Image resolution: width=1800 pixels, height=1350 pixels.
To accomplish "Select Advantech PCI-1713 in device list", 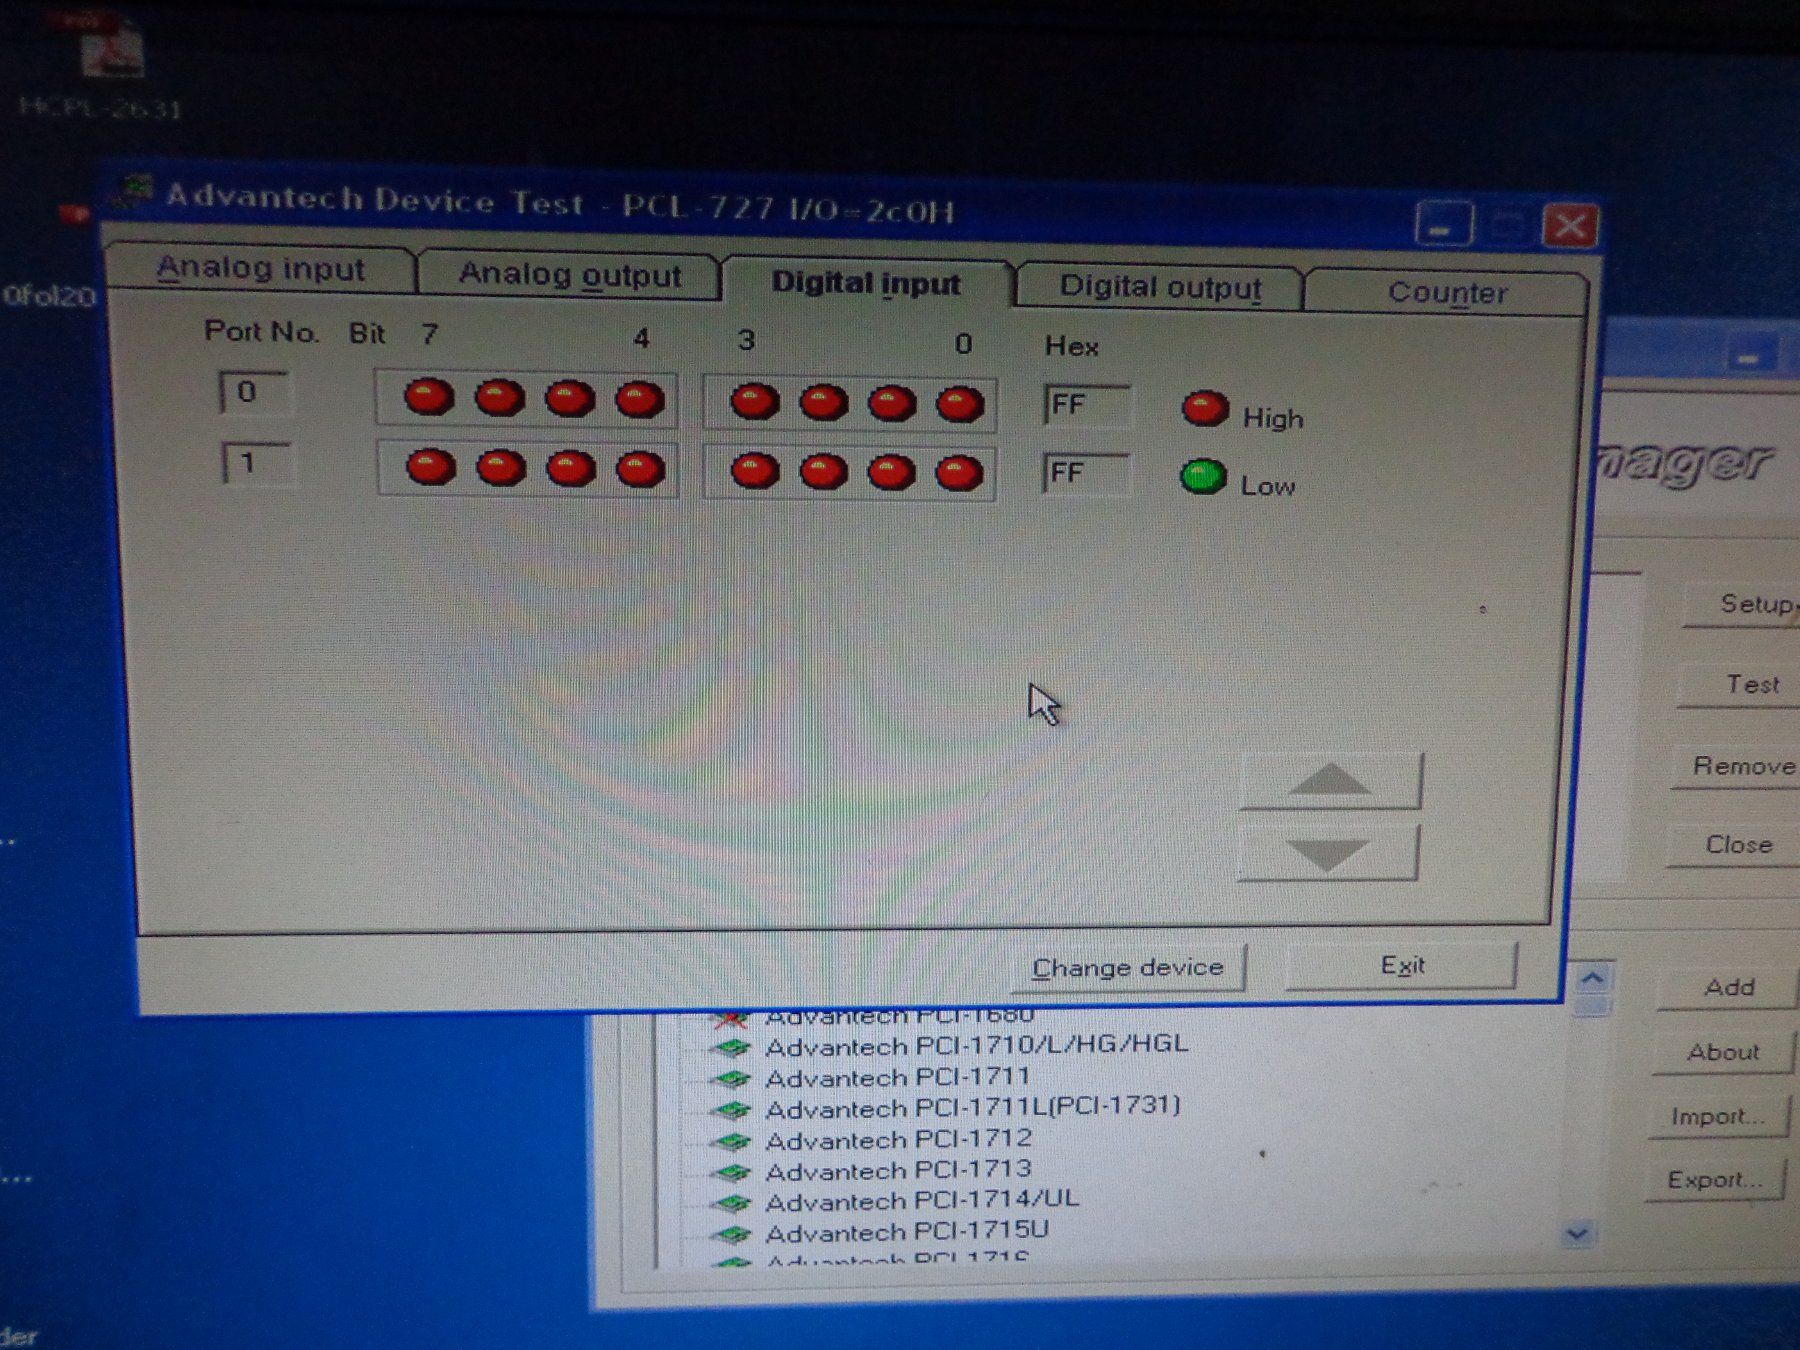I will point(898,1170).
